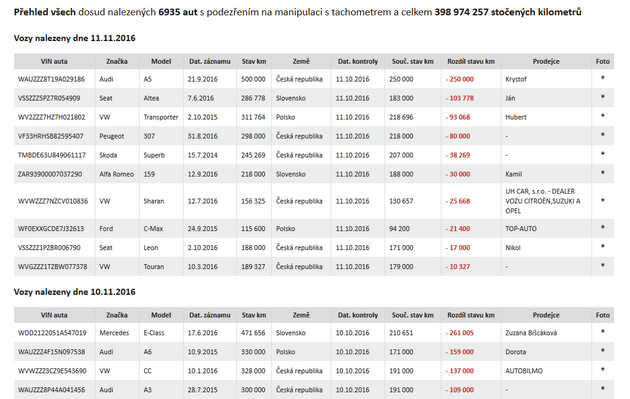Image resolution: width=630 pixels, height=399 pixels.
Task: Open photo icon for VW Touran row
Action: pos(602,265)
